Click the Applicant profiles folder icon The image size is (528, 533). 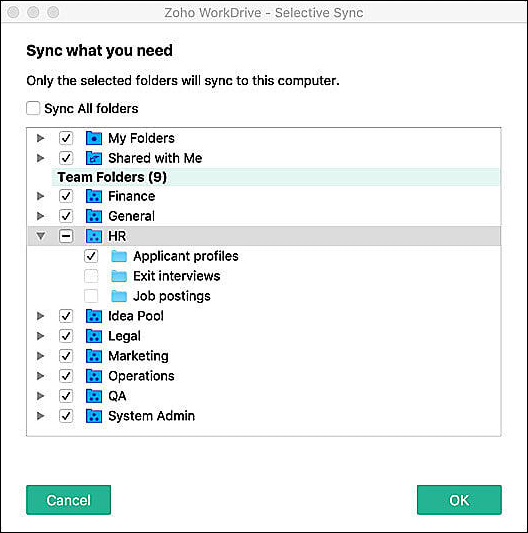(119, 256)
